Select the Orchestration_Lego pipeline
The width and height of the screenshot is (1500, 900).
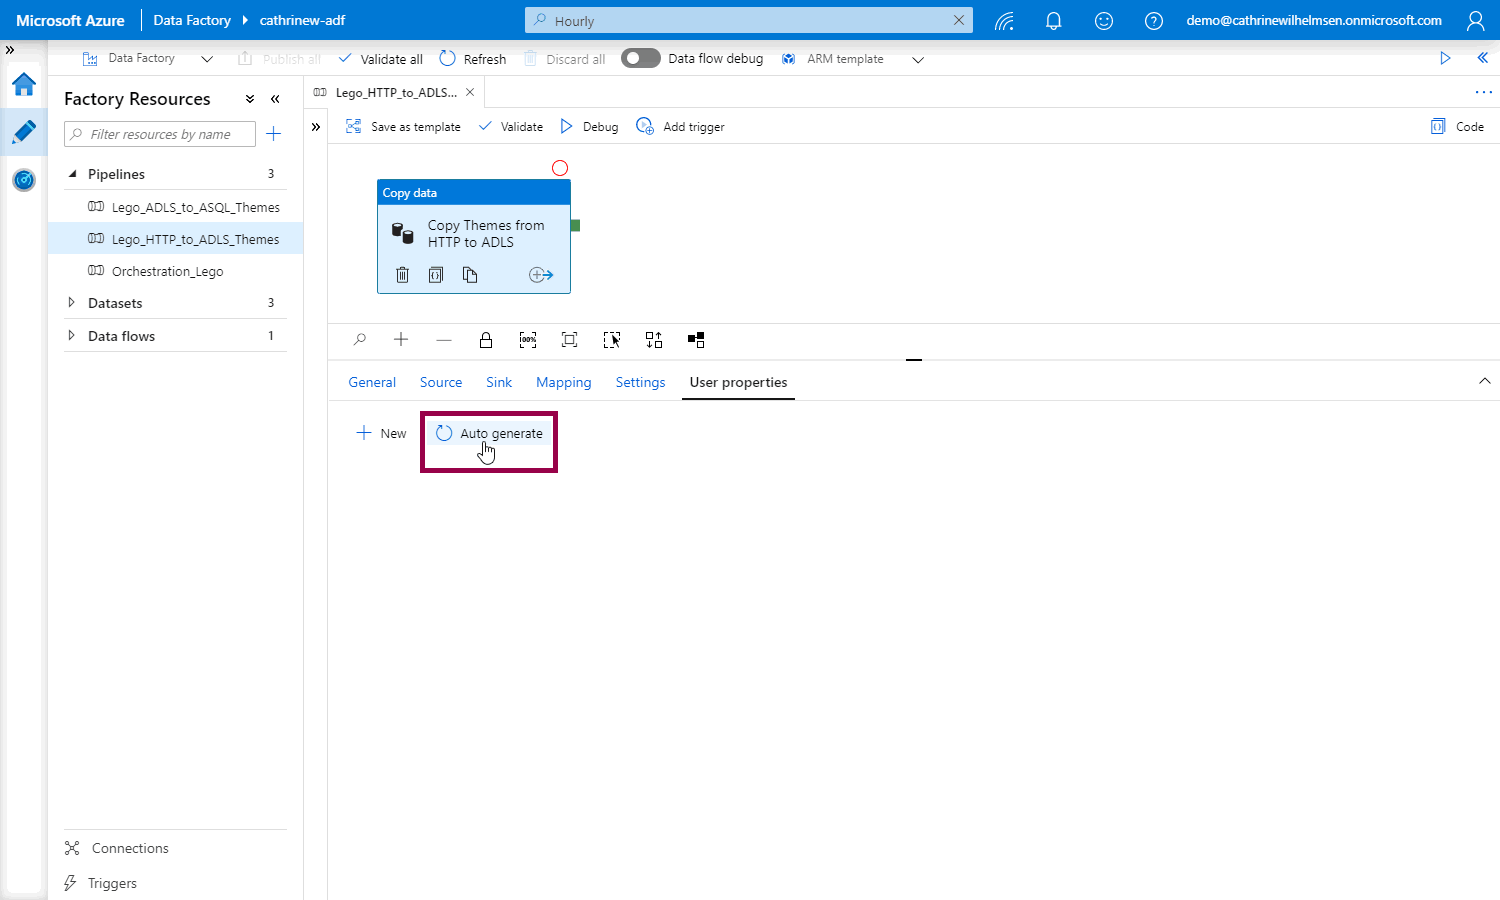point(167,271)
